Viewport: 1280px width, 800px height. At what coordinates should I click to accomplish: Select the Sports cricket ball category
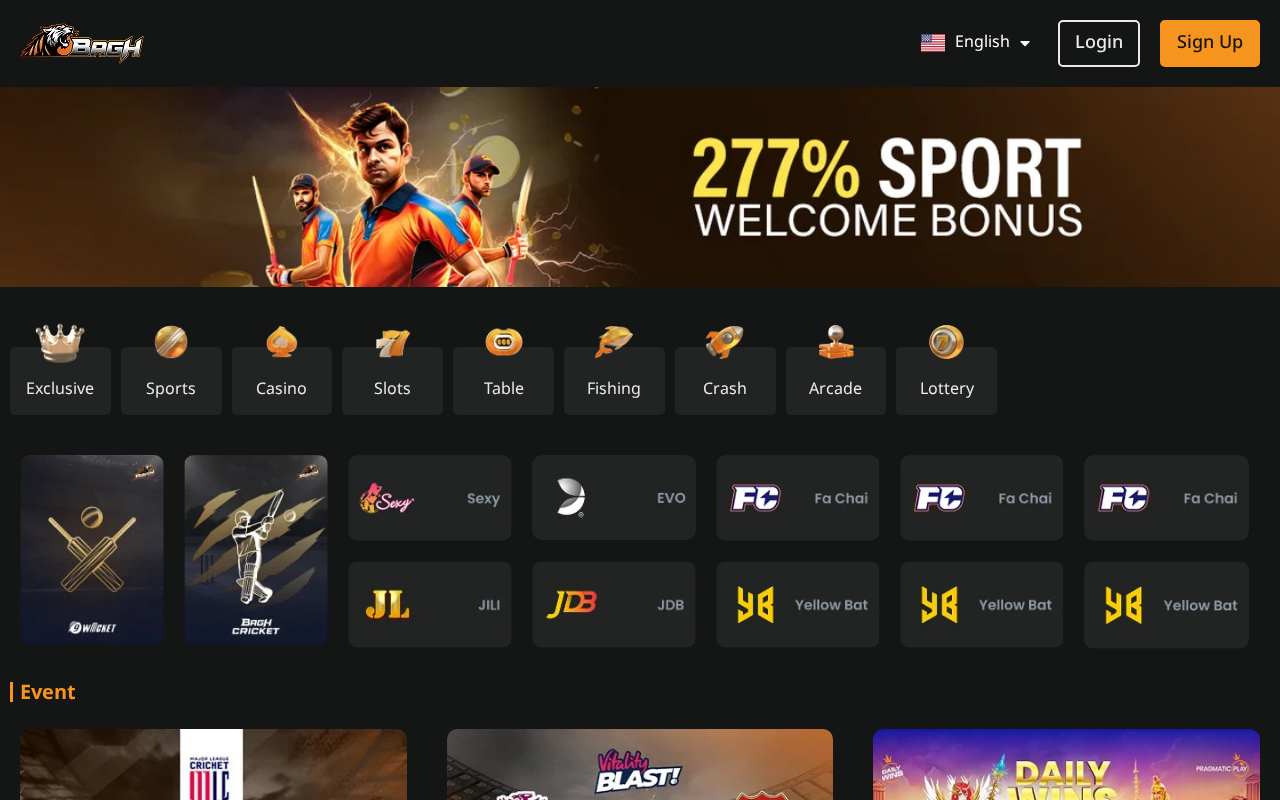tap(171, 370)
